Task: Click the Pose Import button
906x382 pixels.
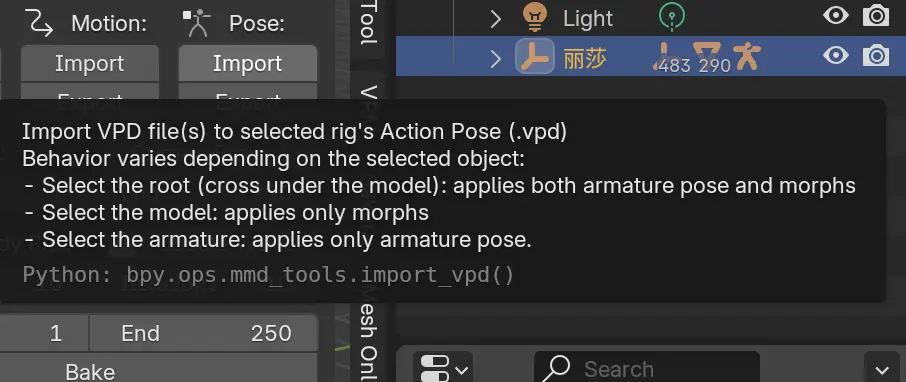Action: [247, 63]
